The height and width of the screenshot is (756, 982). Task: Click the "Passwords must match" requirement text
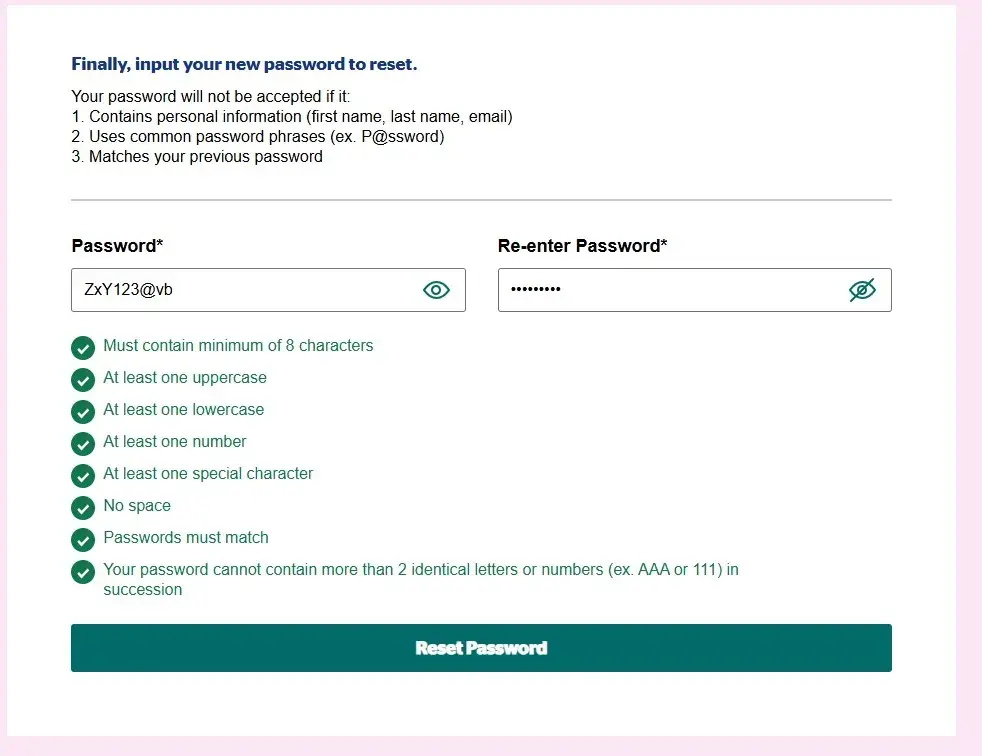pyautogui.click(x=186, y=538)
